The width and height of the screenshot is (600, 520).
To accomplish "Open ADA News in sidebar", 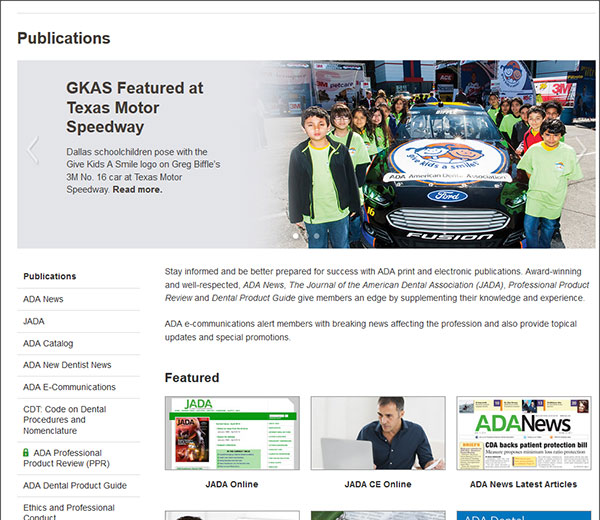I will point(43,299).
